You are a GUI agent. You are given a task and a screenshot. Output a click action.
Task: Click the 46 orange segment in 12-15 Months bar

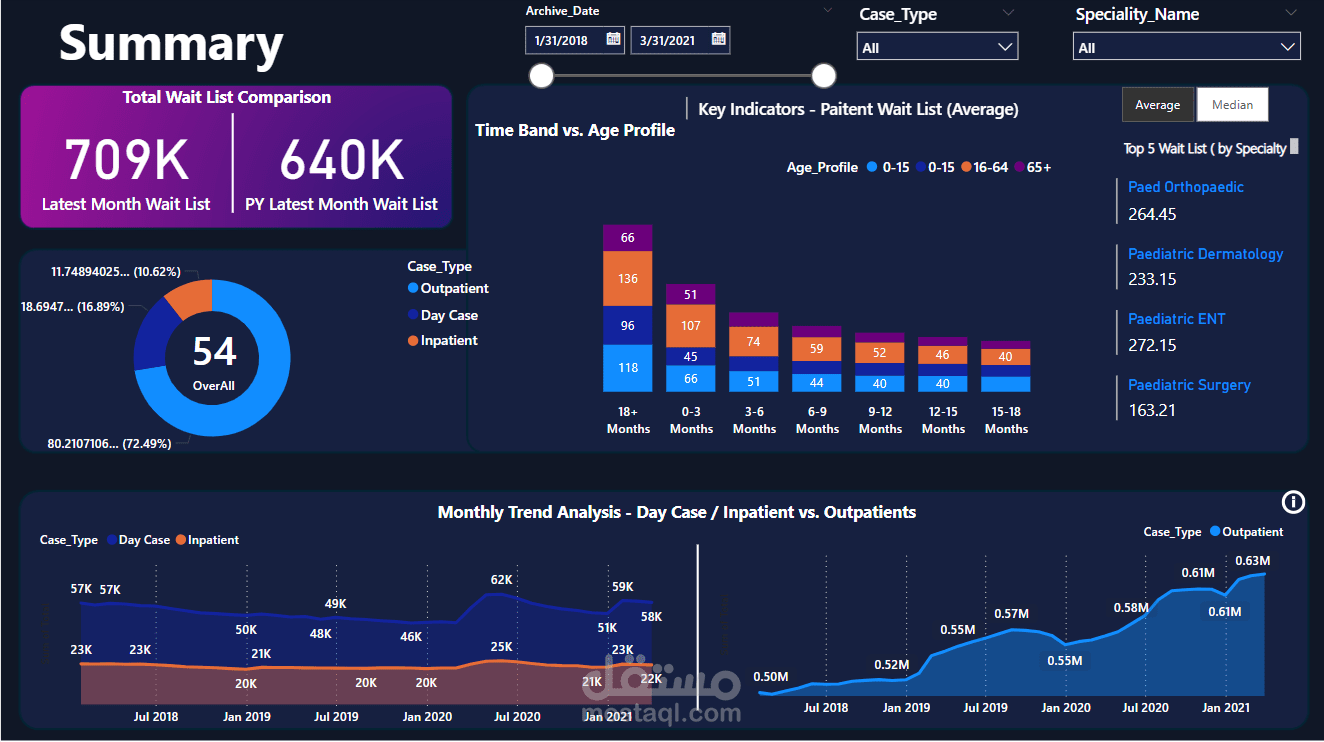pyautogui.click(x=943, y=355)
